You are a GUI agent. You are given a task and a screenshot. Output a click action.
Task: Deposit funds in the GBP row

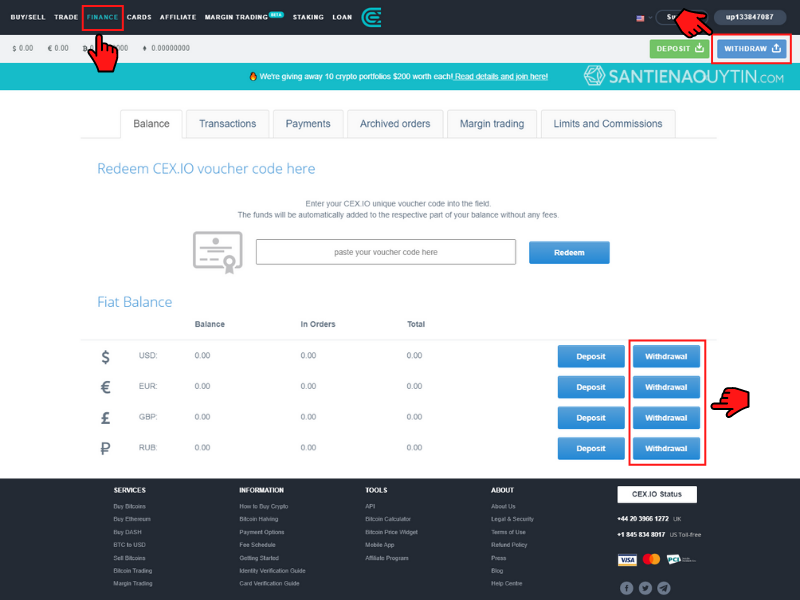pos(591,418)
